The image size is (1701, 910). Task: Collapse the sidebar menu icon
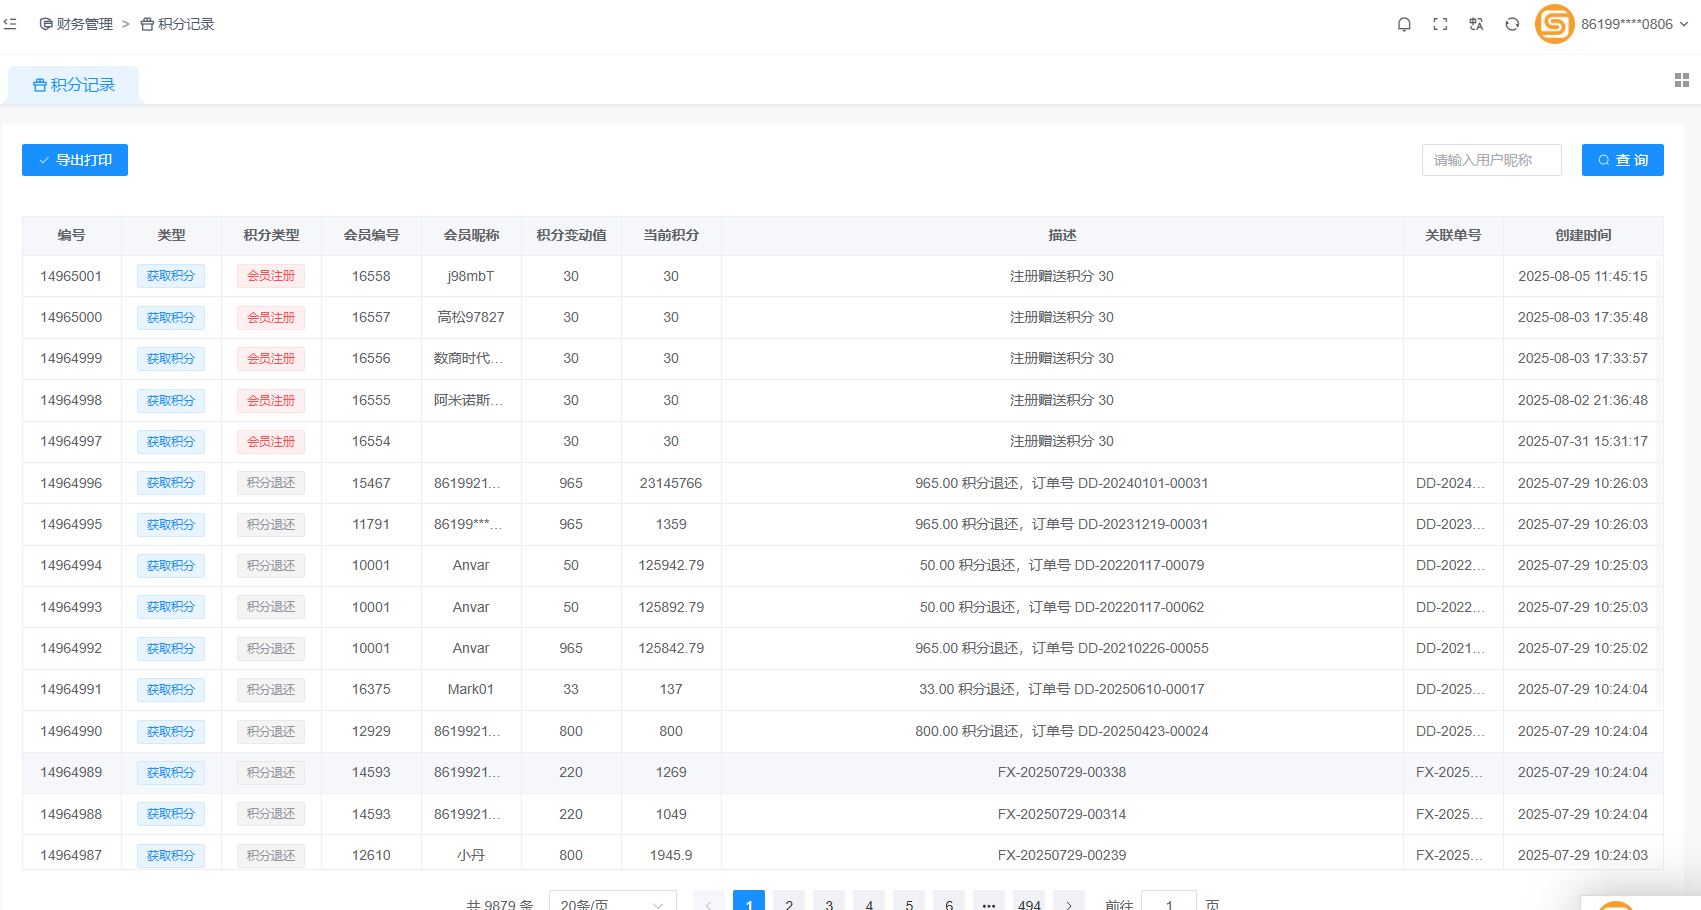pyautogui.click(x=10, y=24)
